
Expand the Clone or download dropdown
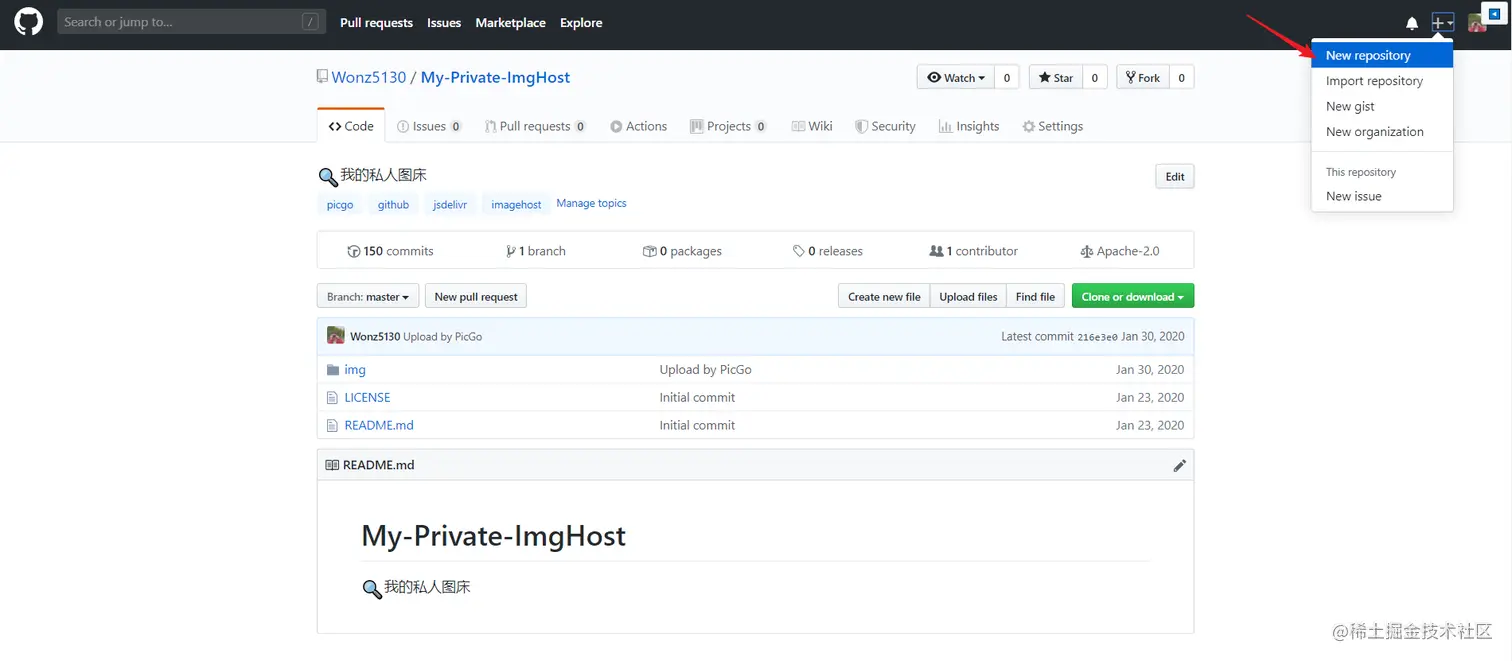click(x=1133, y=297)
